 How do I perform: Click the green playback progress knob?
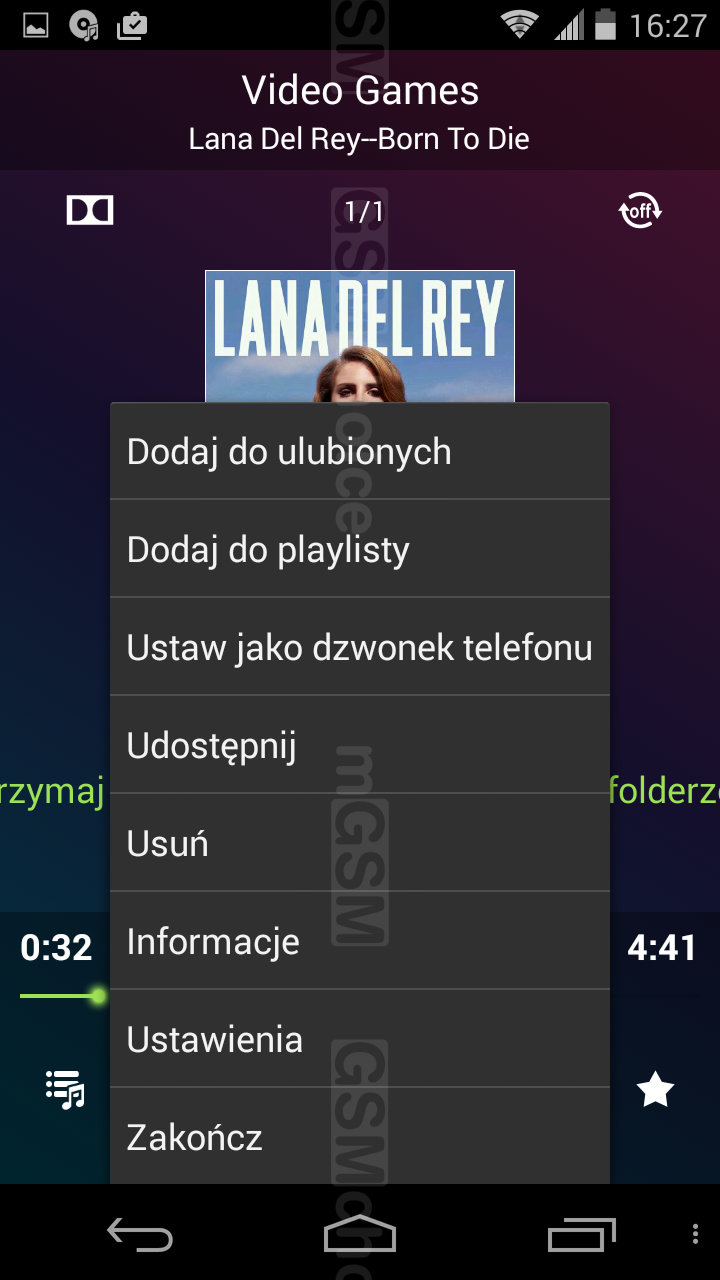click(98, 996)
